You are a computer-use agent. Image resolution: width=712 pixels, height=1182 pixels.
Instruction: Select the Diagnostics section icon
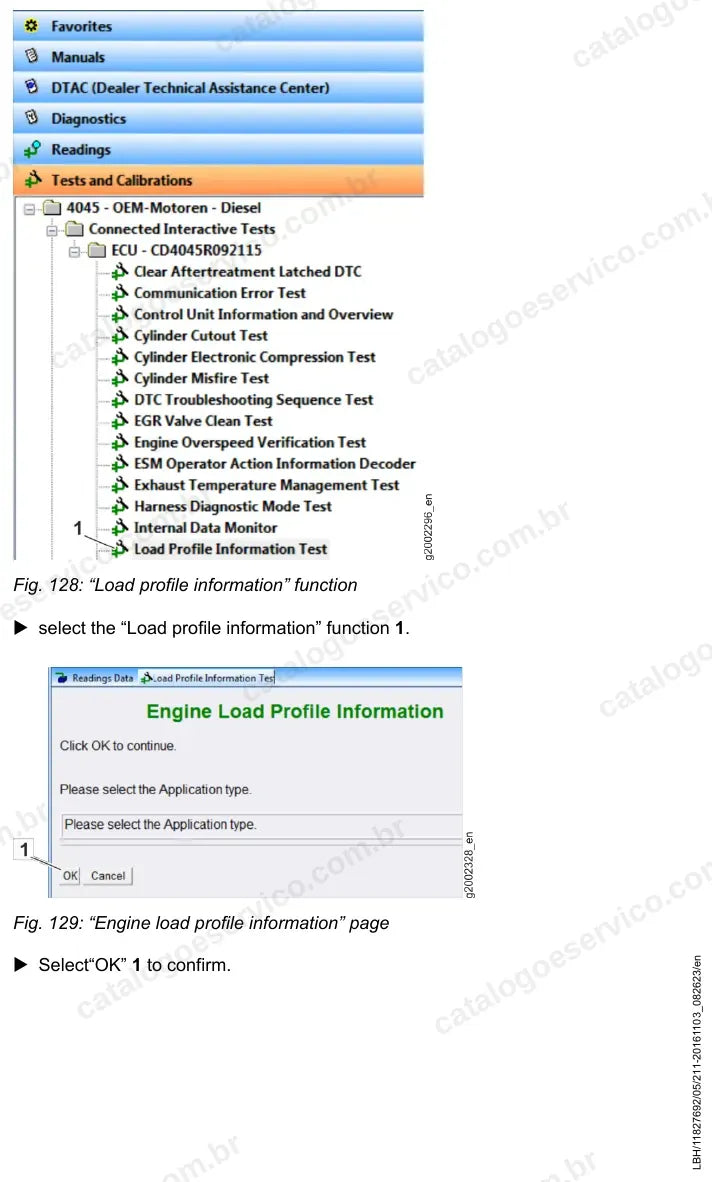click(31, 118)
